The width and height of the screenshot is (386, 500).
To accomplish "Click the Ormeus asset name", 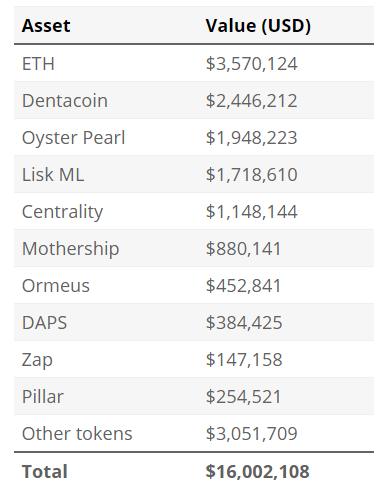I will [56, 286].
